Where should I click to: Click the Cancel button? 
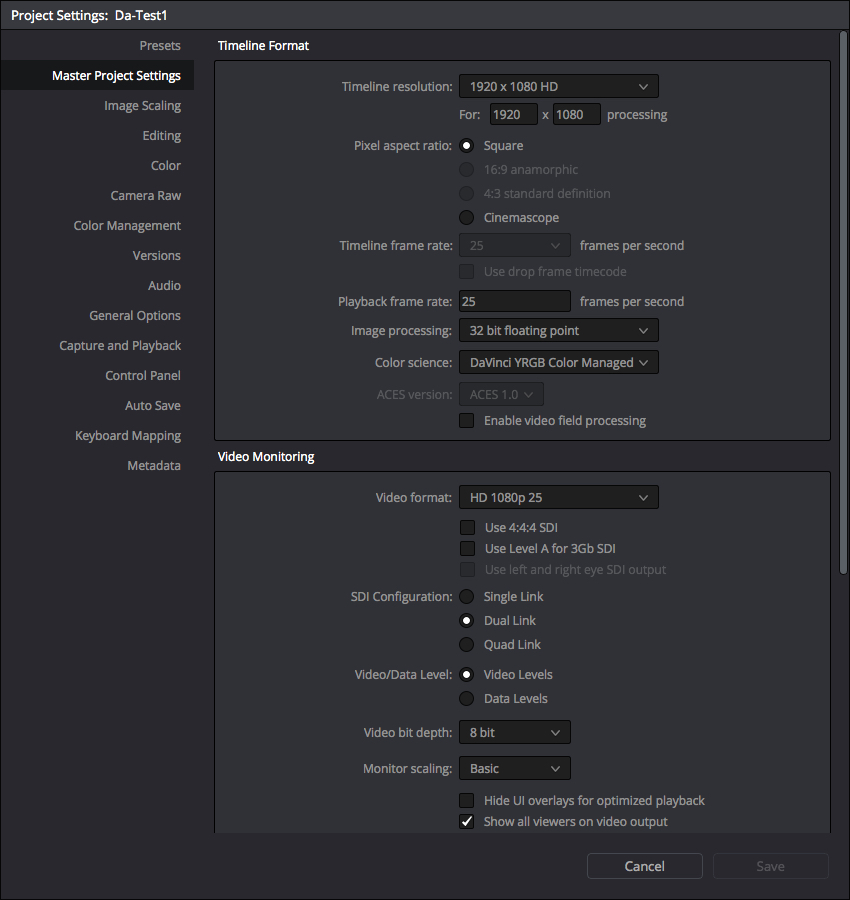pos(644,866)
